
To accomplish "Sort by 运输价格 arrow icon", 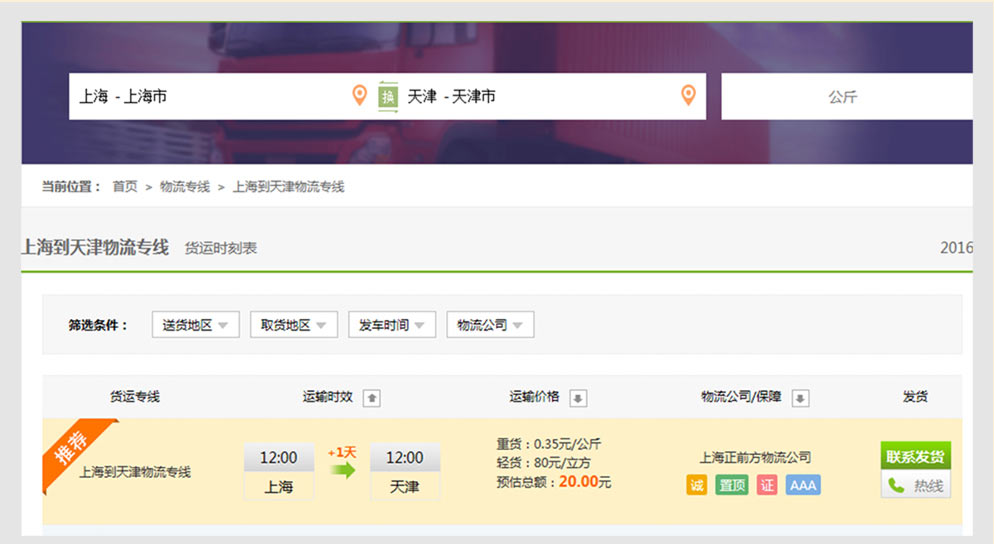I will 578,398.
